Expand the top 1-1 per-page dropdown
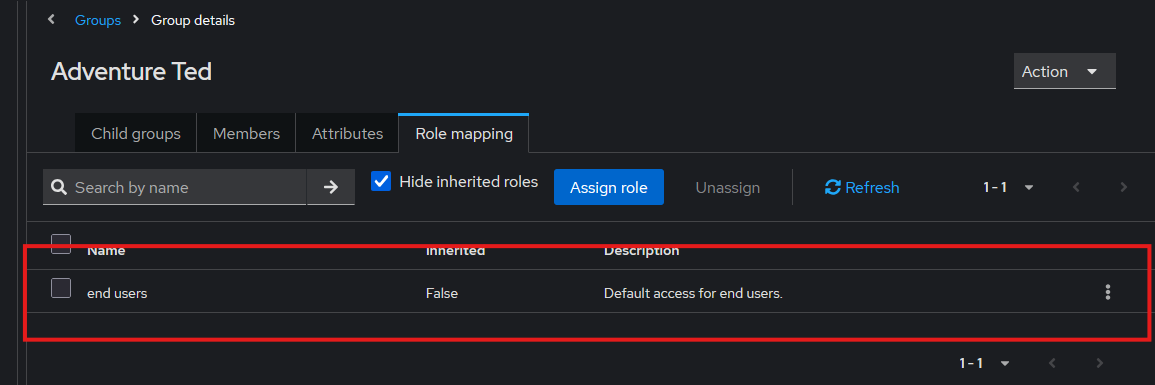 coord(1008,187)
